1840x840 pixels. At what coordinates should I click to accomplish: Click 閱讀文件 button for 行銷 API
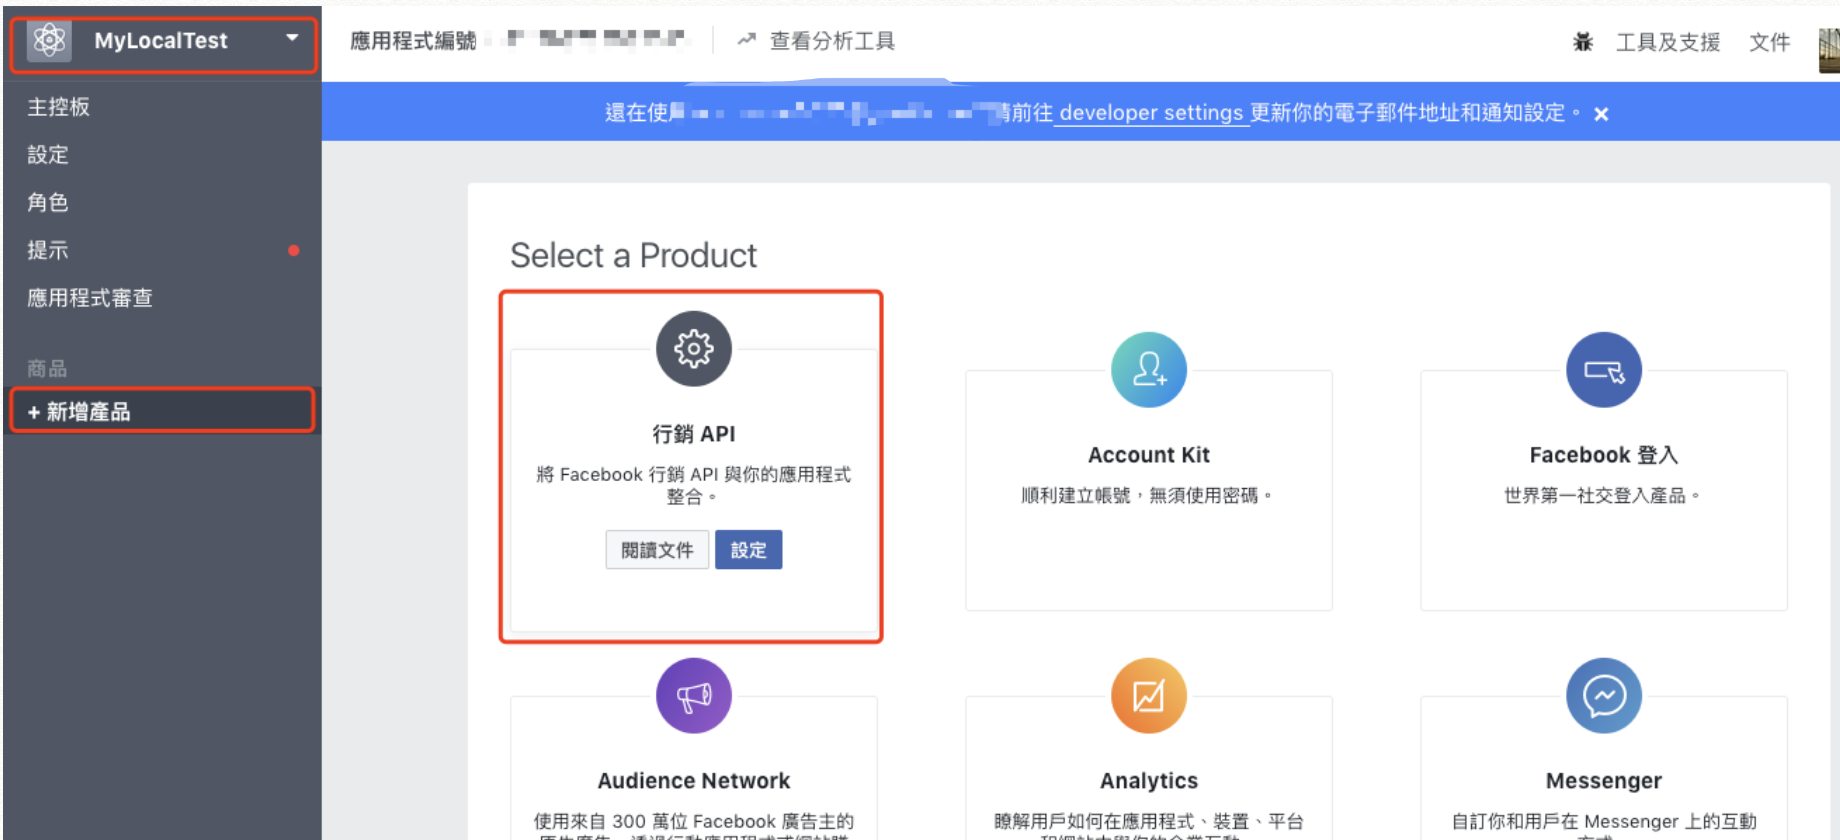[657, 550]
